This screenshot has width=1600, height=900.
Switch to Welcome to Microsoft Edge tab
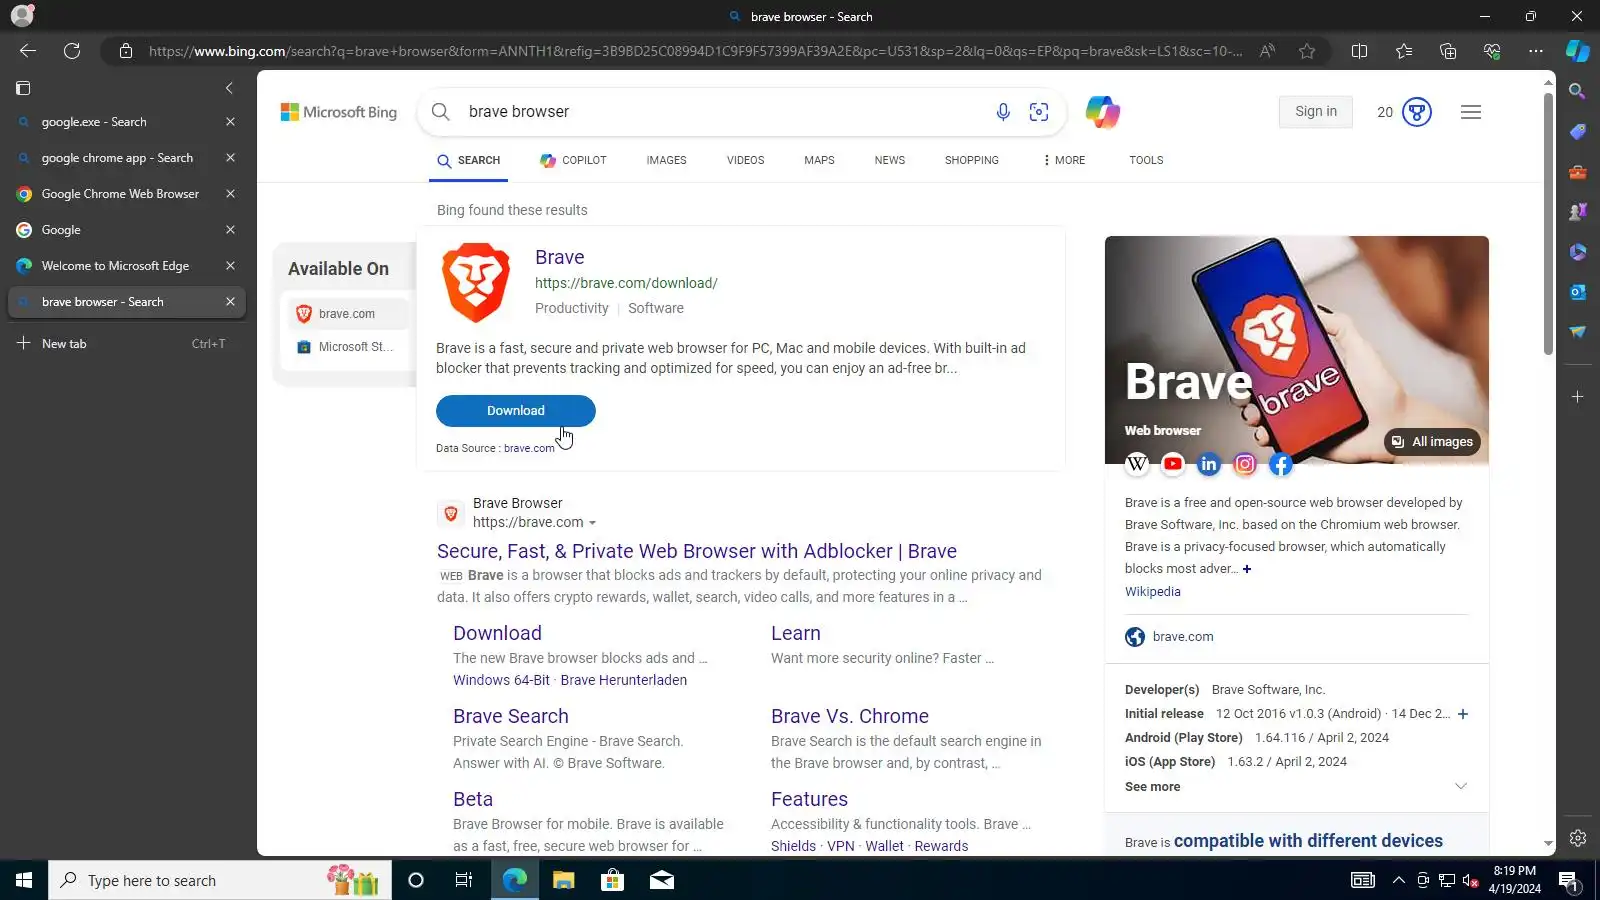coord(127,266)
